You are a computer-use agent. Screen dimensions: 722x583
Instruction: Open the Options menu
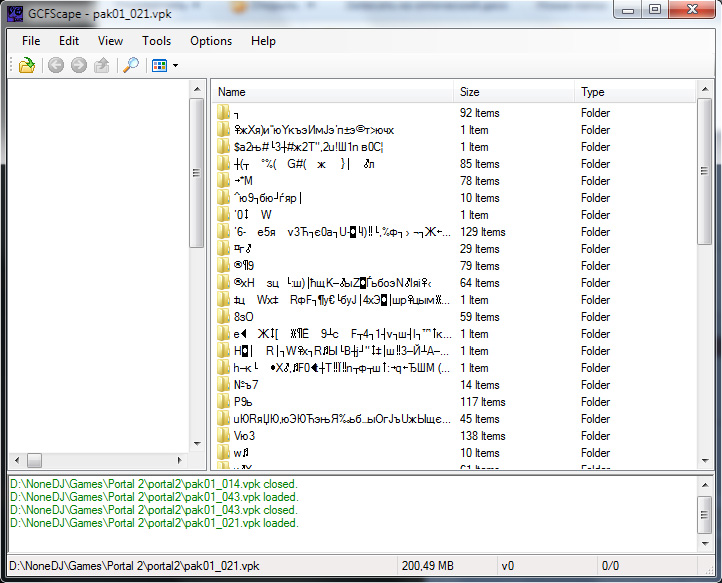pyautogui.click(x=211, y=41)
